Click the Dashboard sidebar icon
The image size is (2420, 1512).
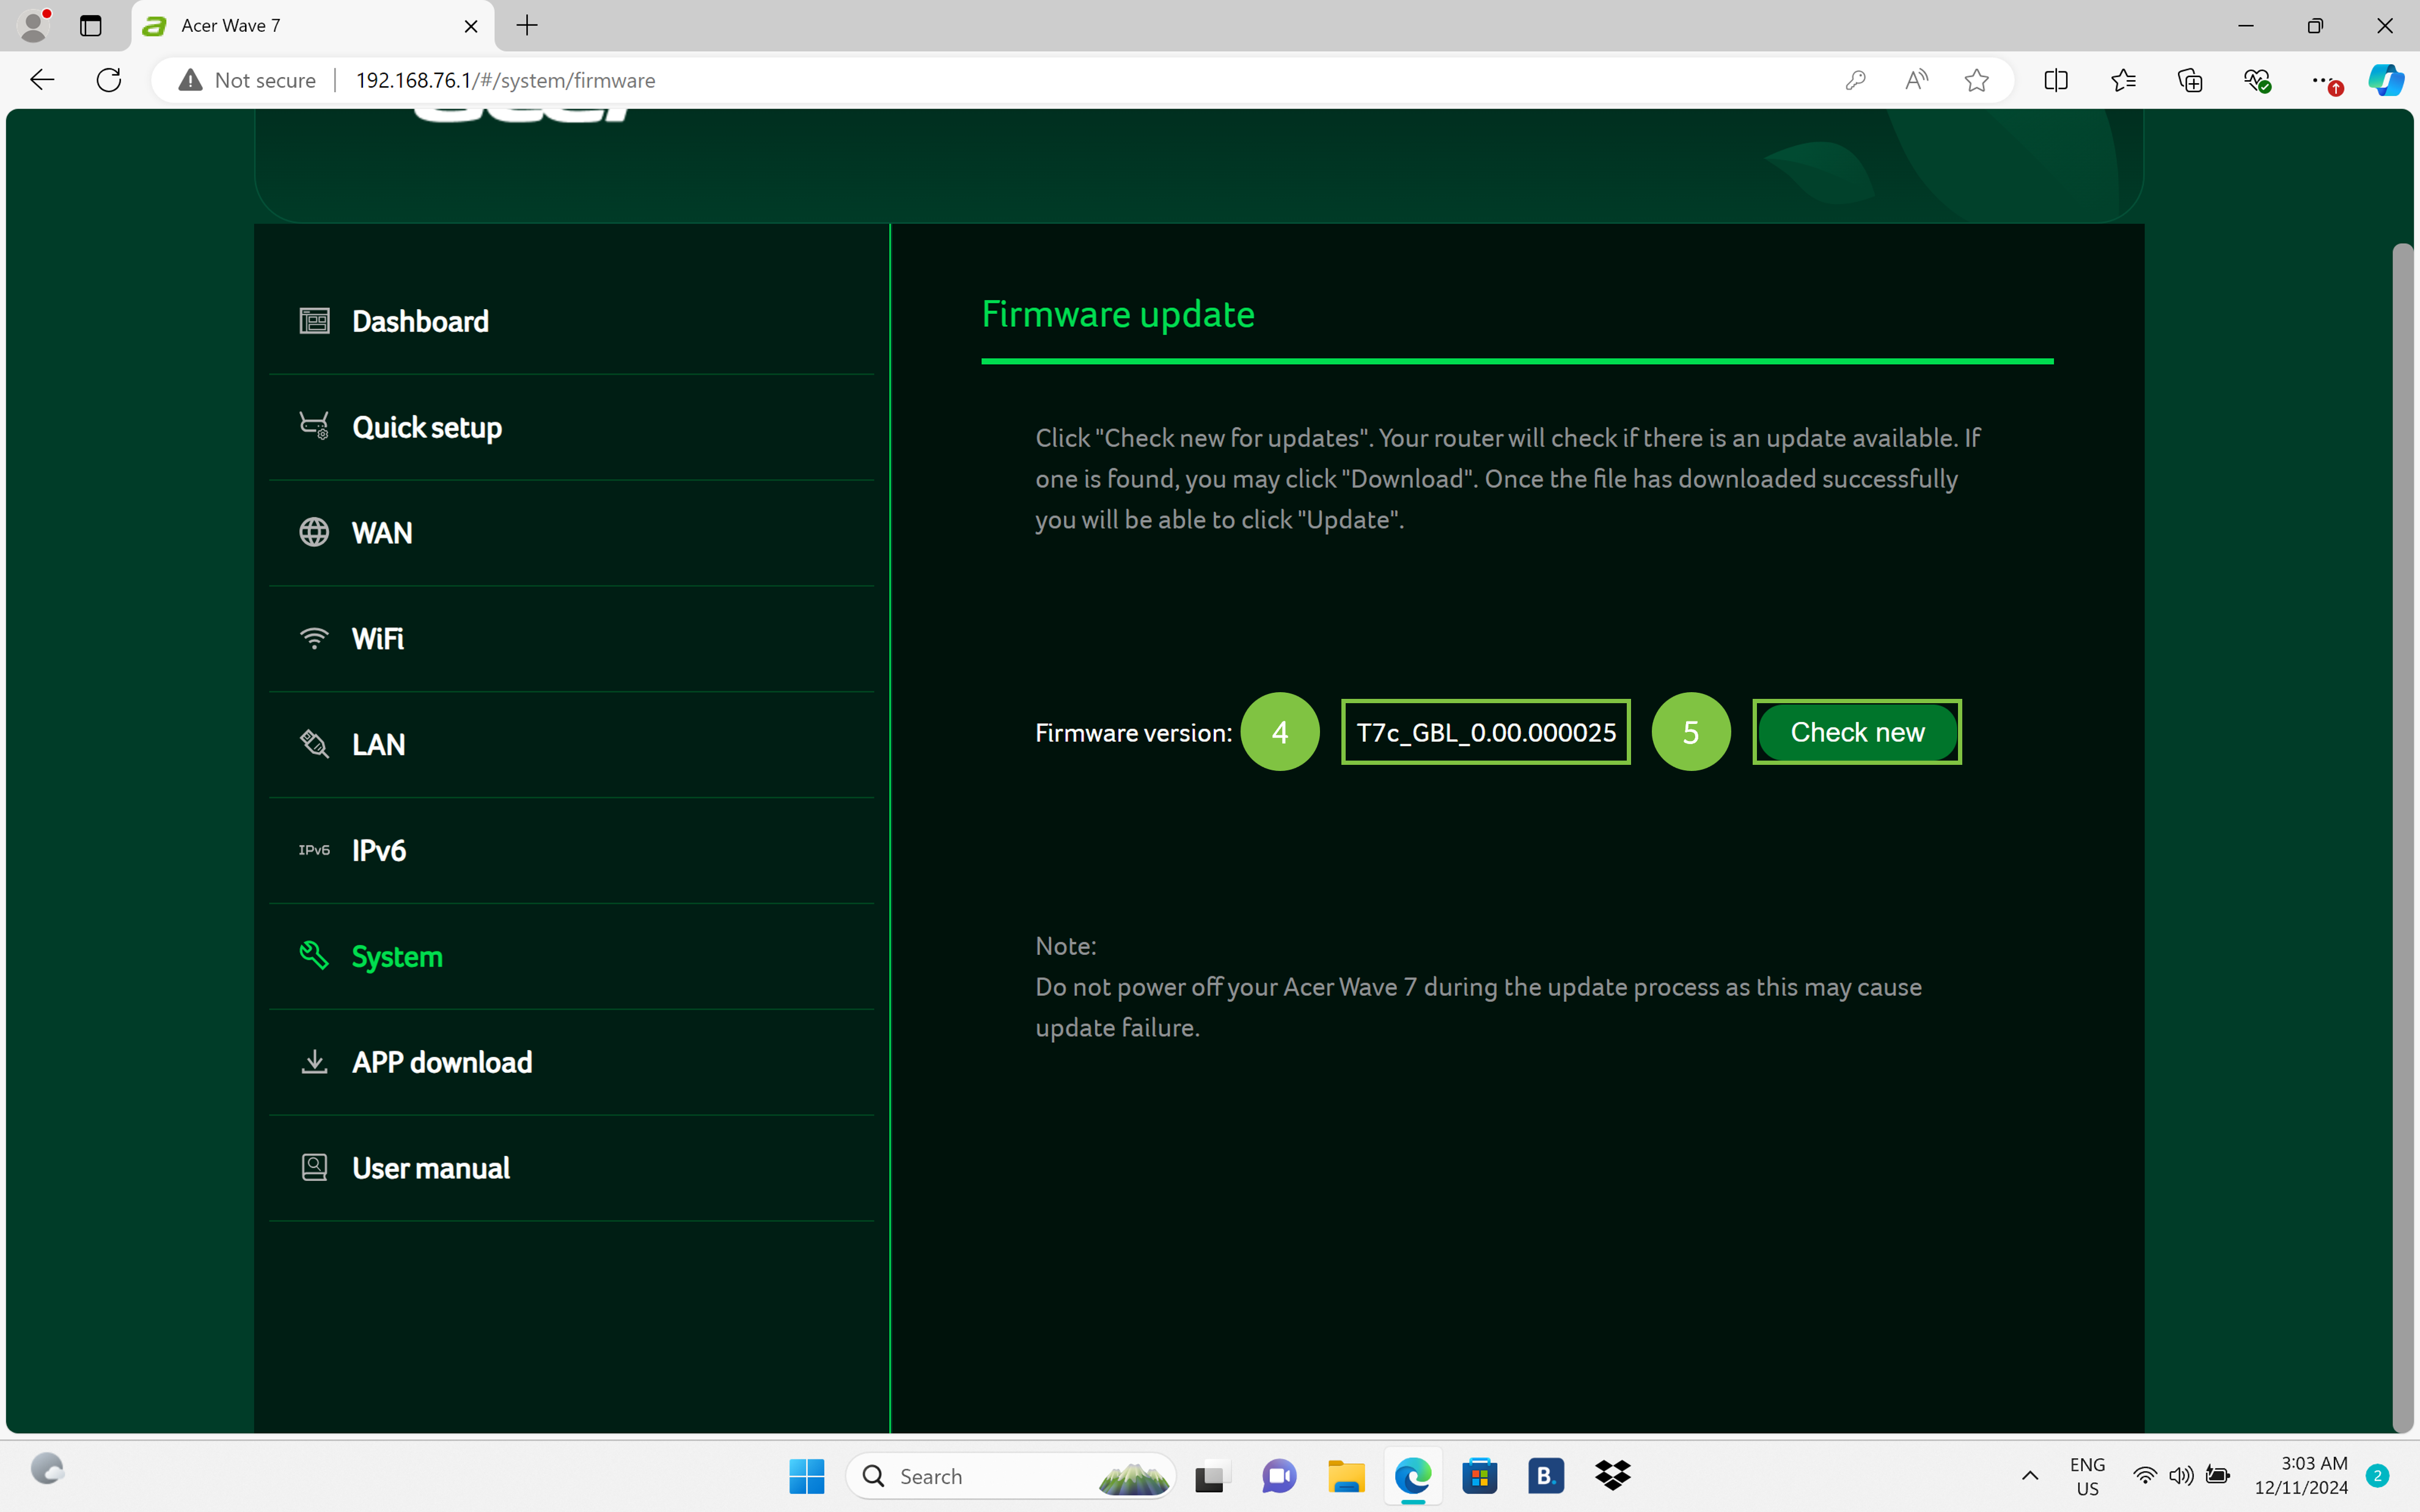point(314,321)
